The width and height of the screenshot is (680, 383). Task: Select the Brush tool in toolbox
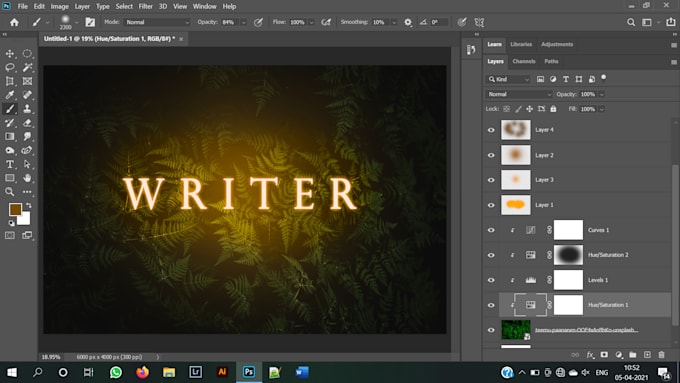[10, 109]
